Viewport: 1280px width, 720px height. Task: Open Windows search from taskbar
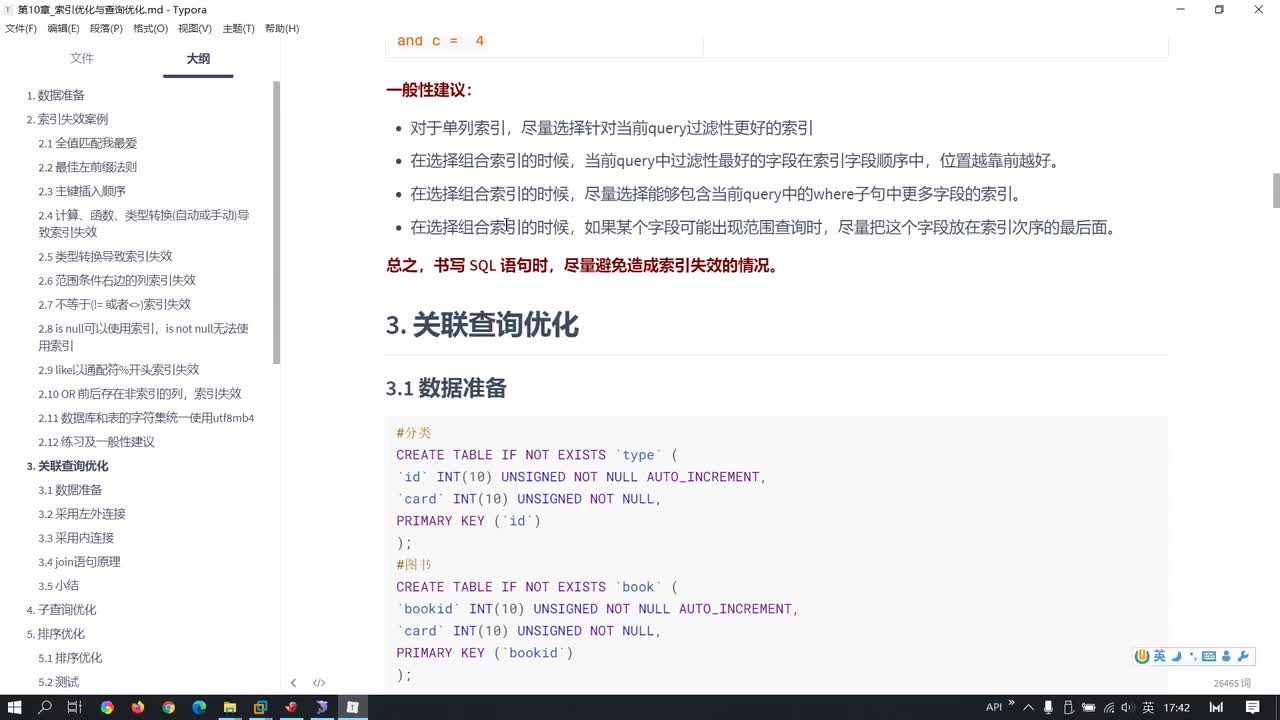point(45,707)
